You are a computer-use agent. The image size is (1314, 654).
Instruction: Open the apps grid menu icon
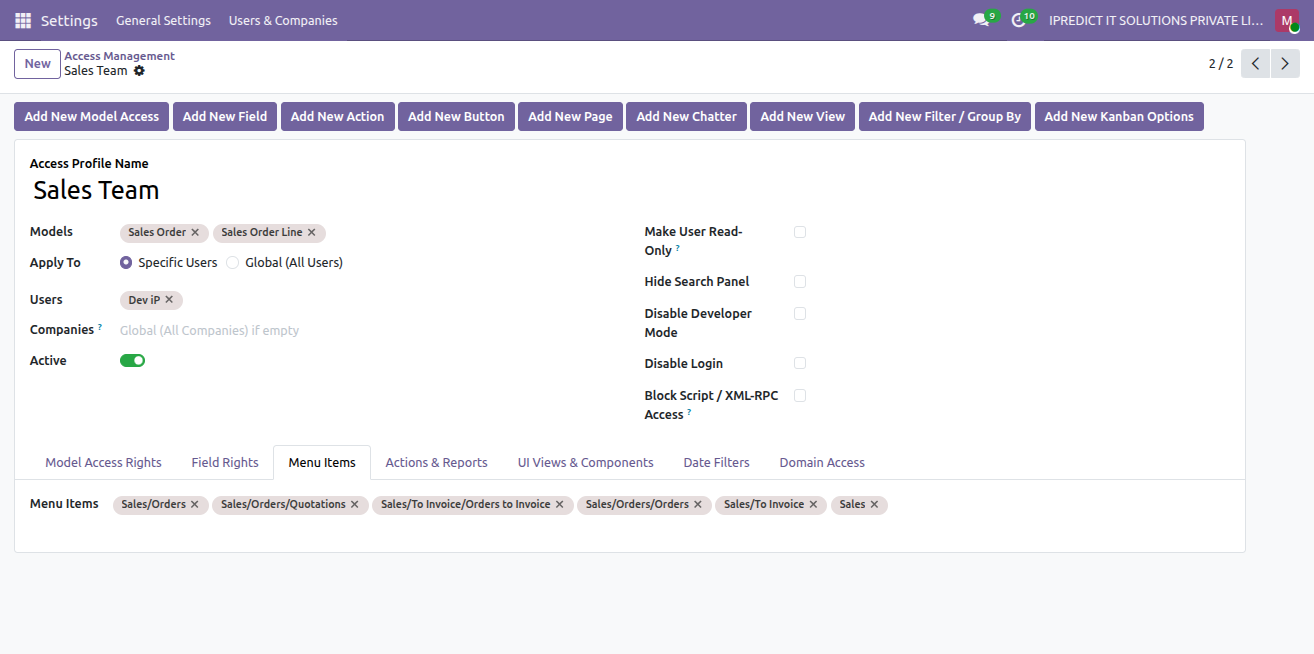(23, 20)
